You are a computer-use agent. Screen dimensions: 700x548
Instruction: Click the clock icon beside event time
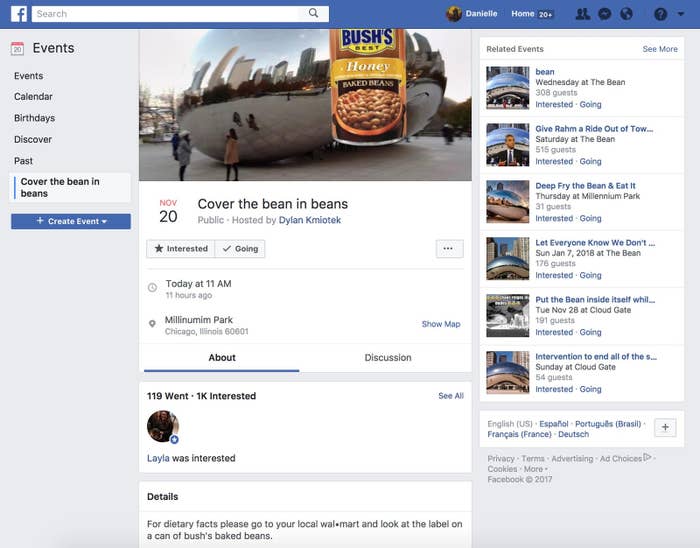click(x=152, y=287)
